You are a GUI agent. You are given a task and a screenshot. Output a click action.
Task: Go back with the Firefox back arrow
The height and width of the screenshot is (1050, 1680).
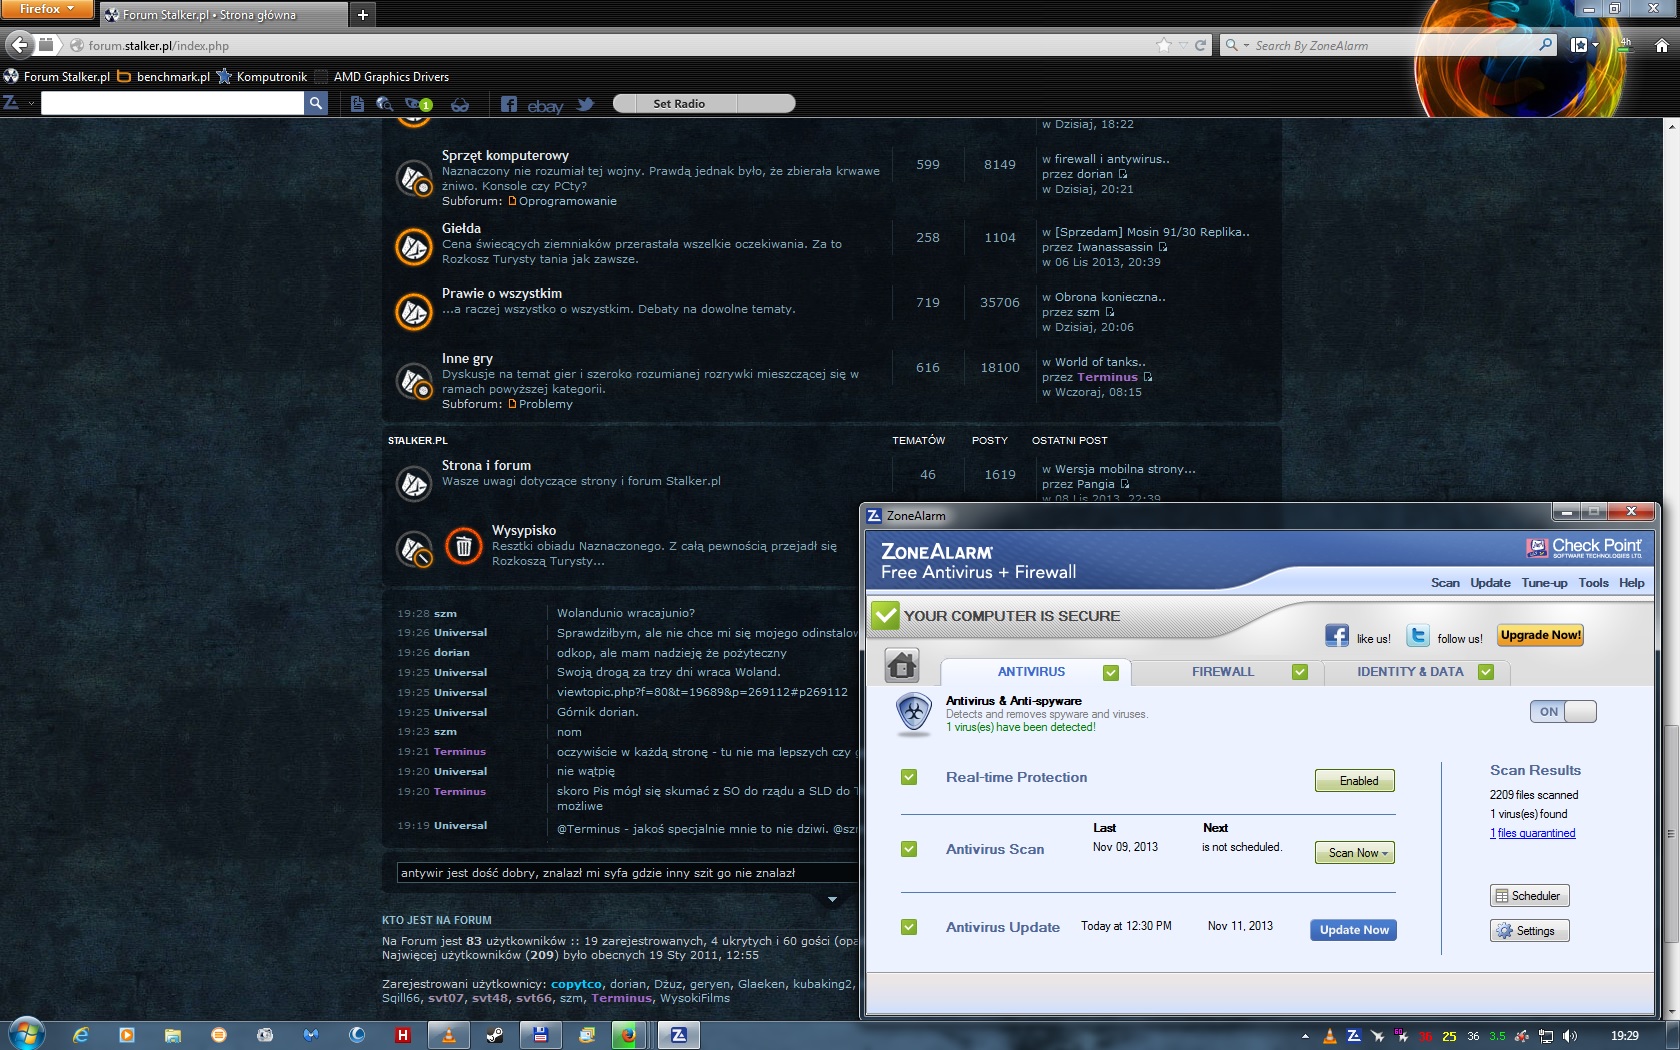[19, 45]
